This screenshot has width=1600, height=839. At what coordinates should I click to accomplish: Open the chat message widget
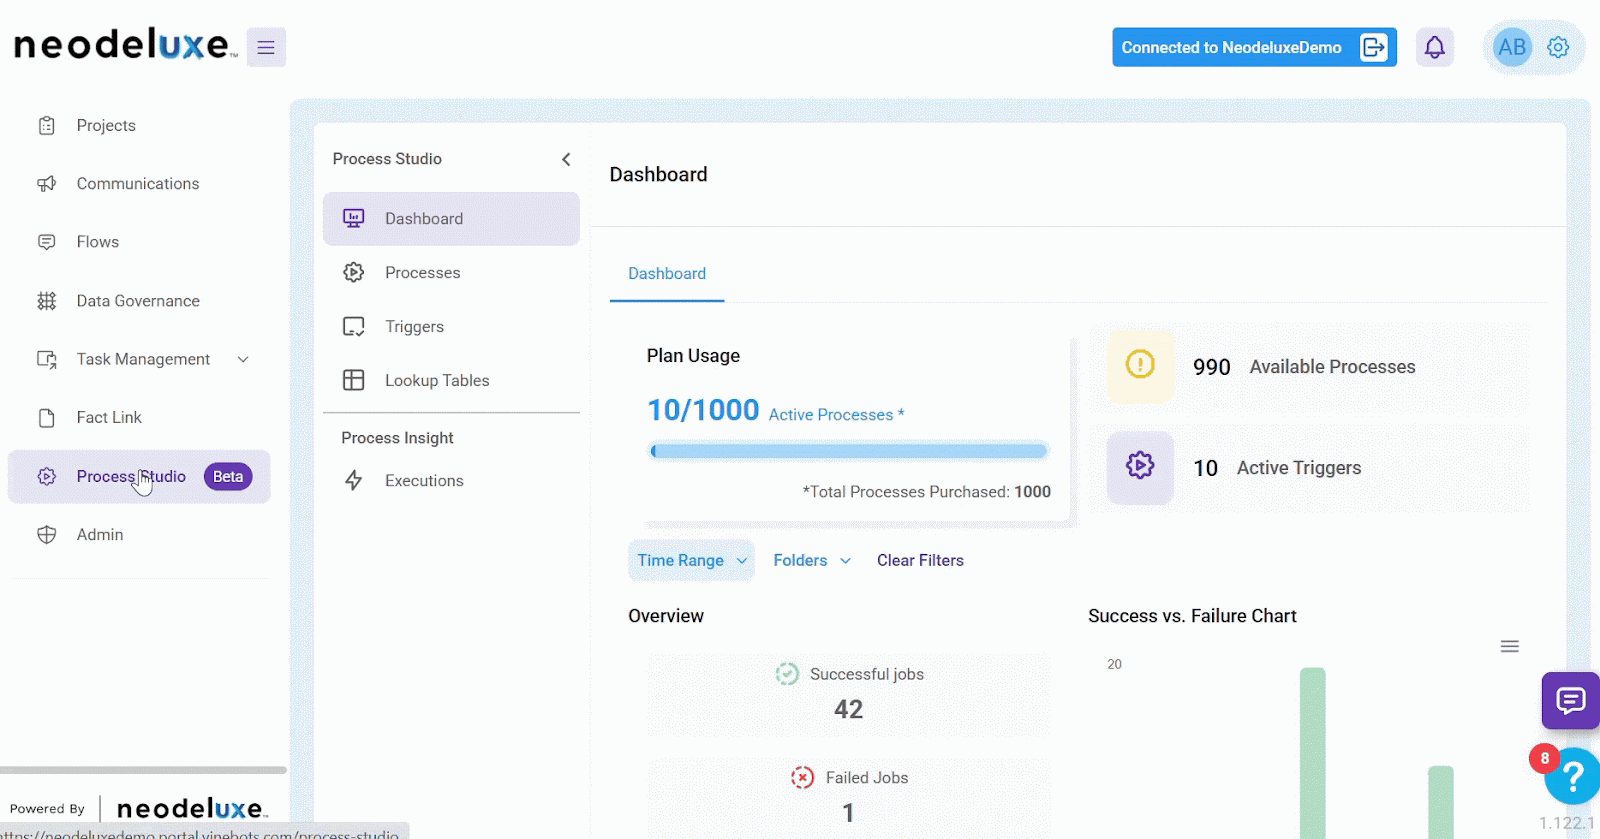tap(1570, 700)
